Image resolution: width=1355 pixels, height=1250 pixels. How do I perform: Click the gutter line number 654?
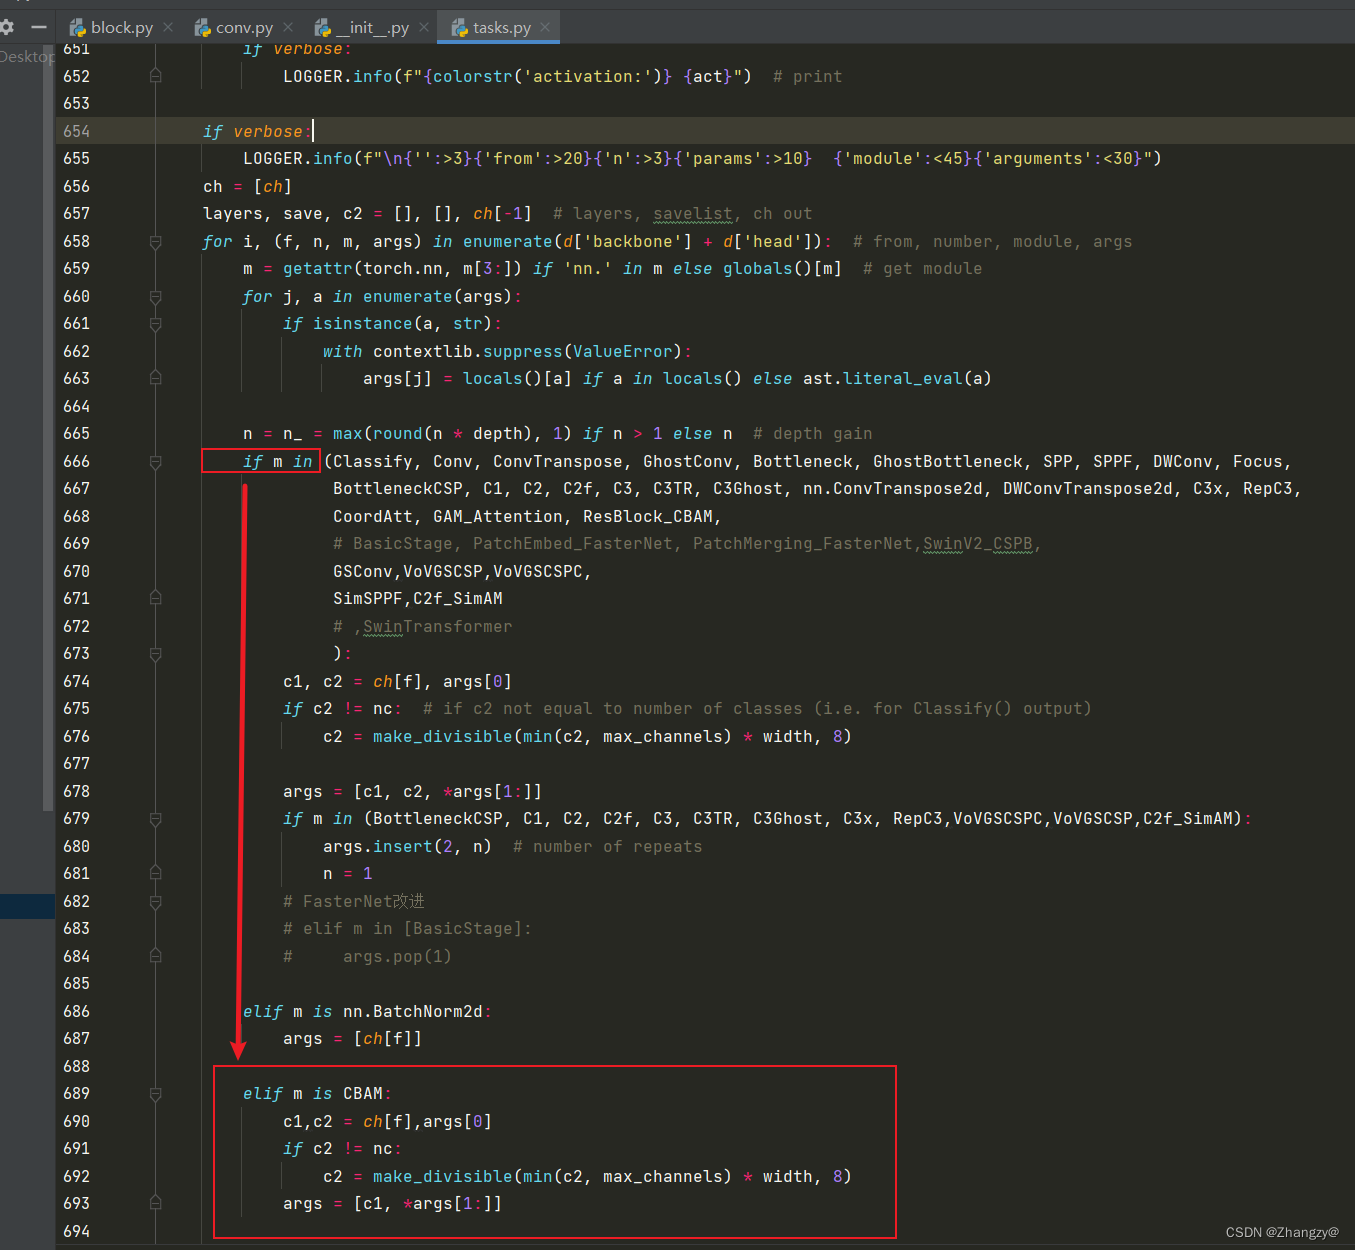[76, 131]
